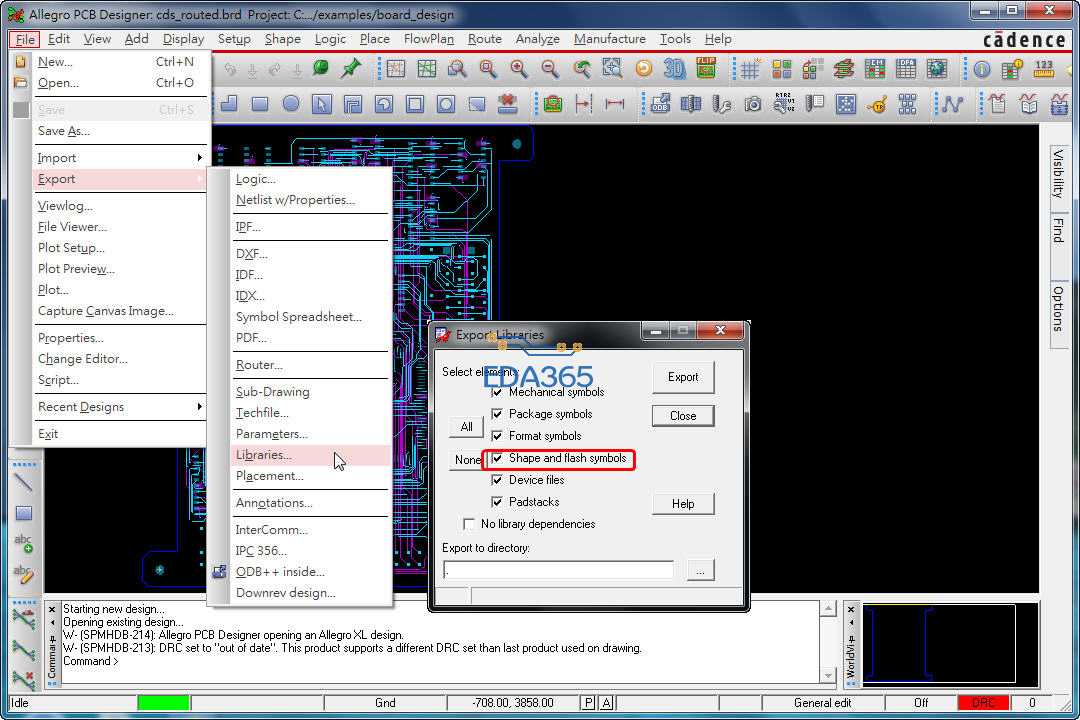Viewport: 1080px width, 720px height.
Task: Open the DFA spreadsheet icon
Action: 906,68
